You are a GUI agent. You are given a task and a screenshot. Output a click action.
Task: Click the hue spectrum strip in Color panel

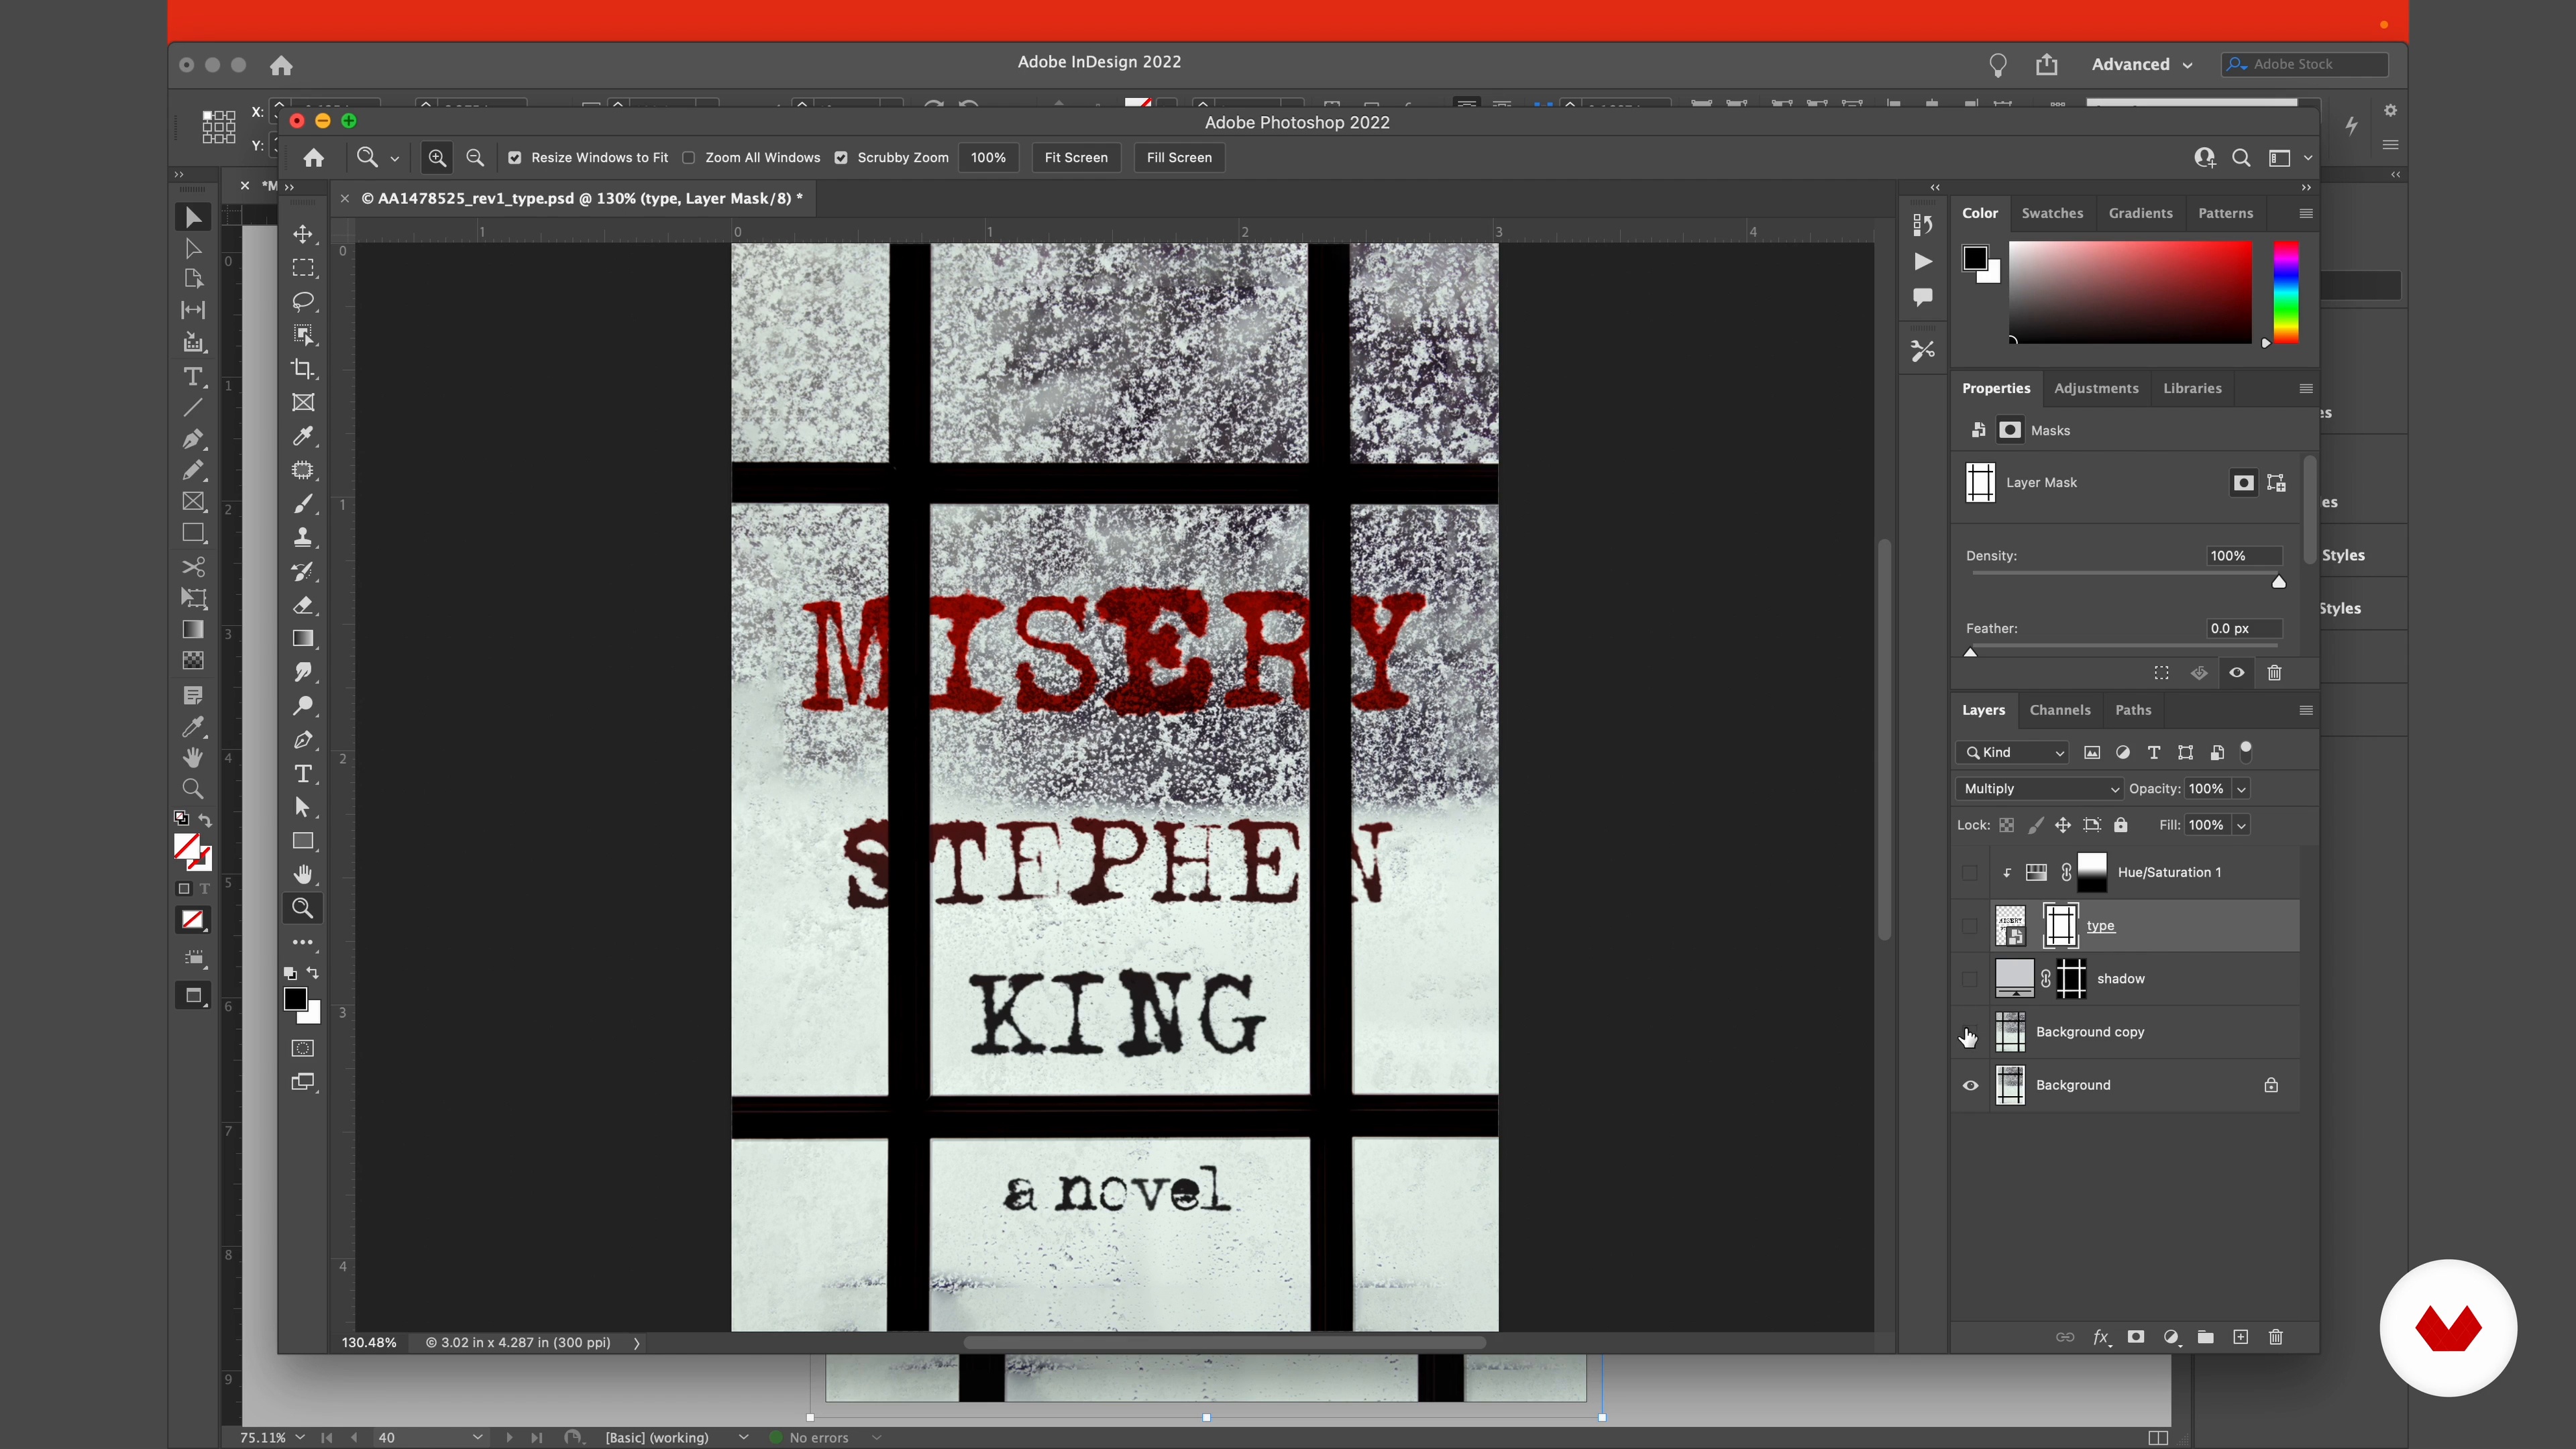[2286, 292]
